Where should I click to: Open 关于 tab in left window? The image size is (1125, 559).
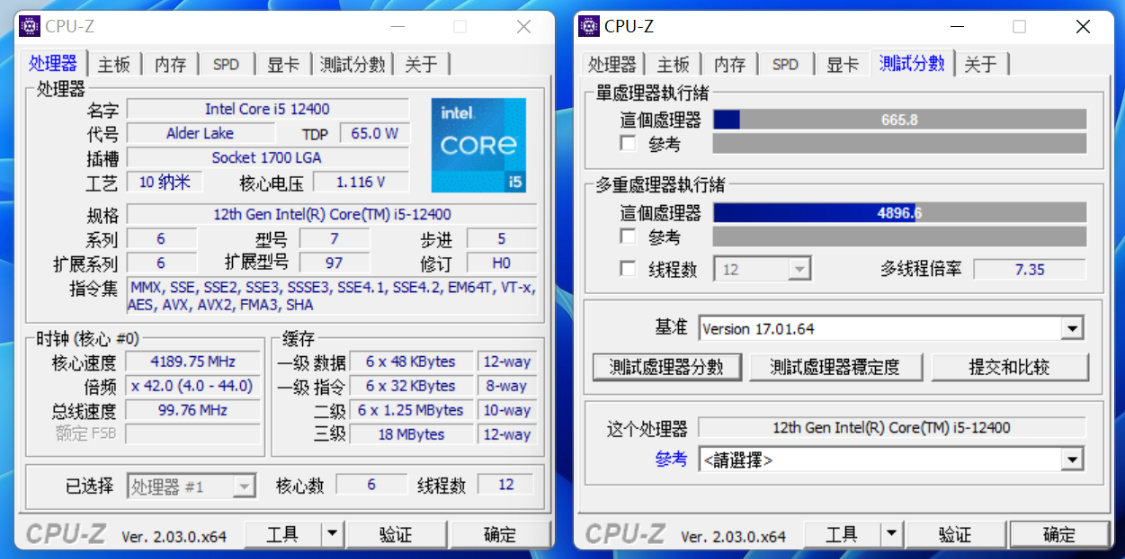coord(421,65)
